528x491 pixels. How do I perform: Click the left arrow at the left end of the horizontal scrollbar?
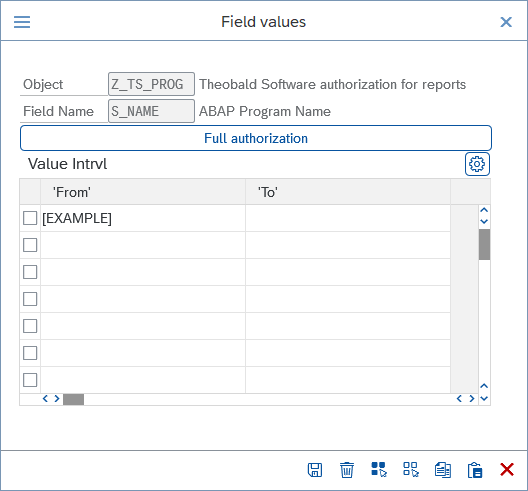[45, 399]
